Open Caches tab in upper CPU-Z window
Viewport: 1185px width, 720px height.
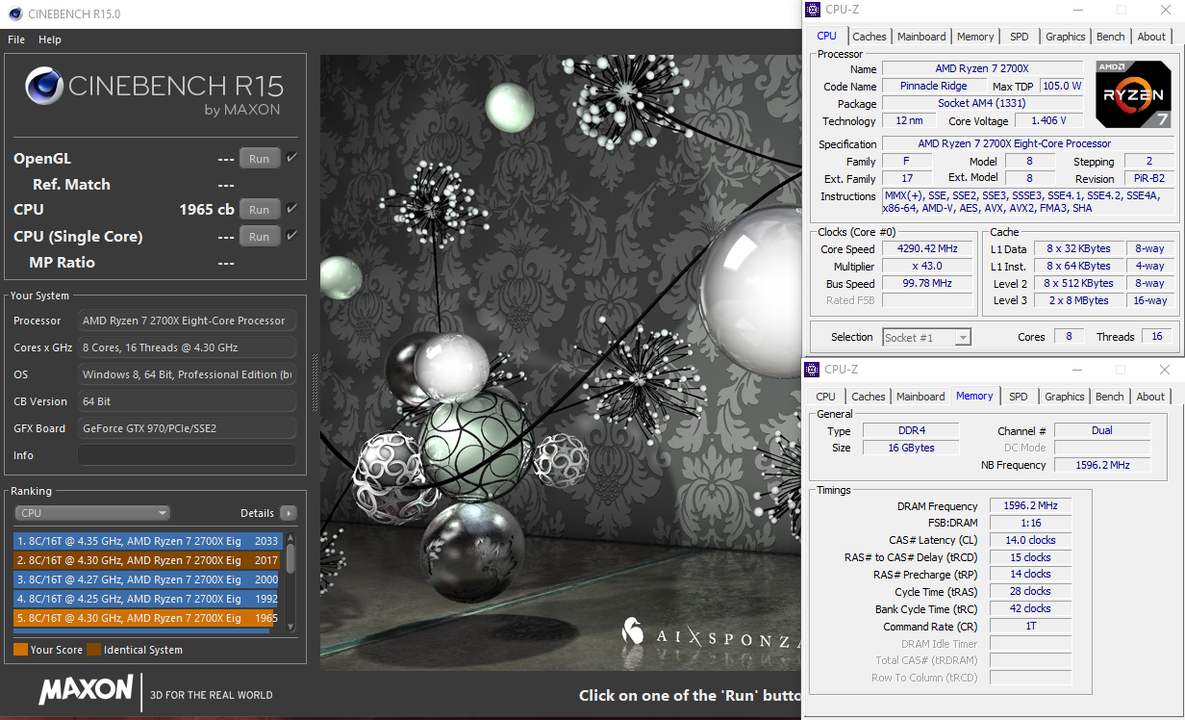pos(869,36)
